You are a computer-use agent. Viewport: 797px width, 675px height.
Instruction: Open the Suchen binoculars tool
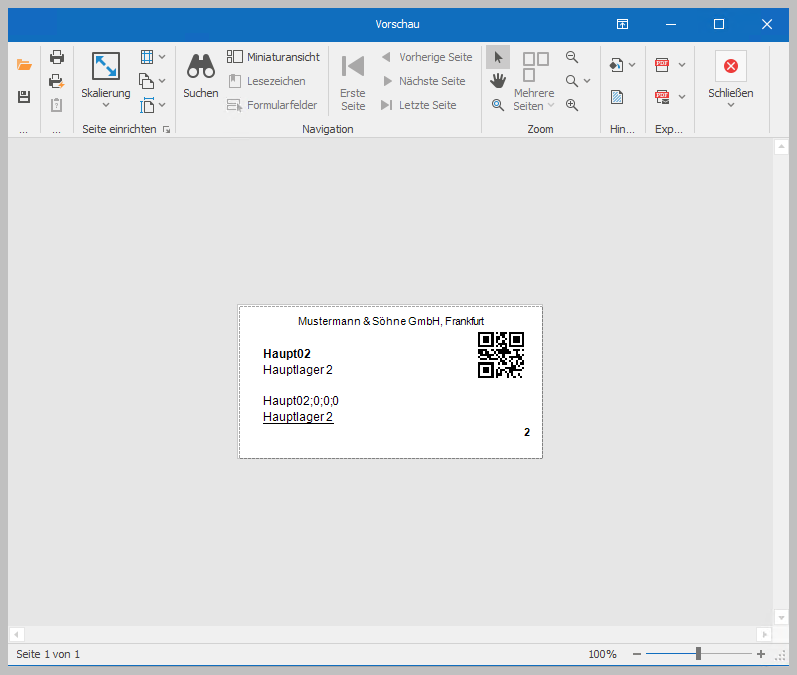(x=201, y=75)
